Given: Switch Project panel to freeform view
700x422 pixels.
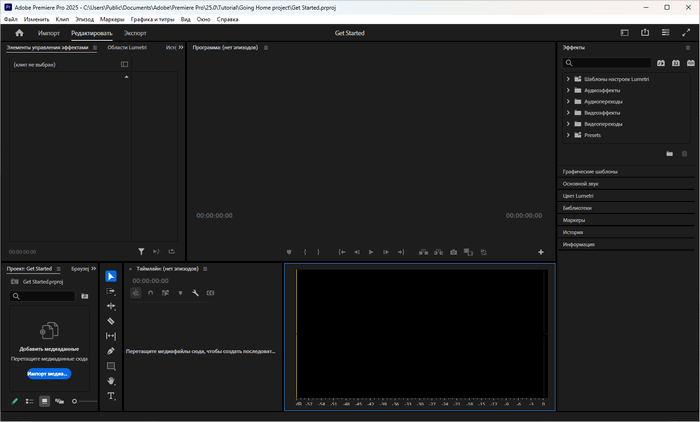Looking at the screenshot, I should point(59,401).
